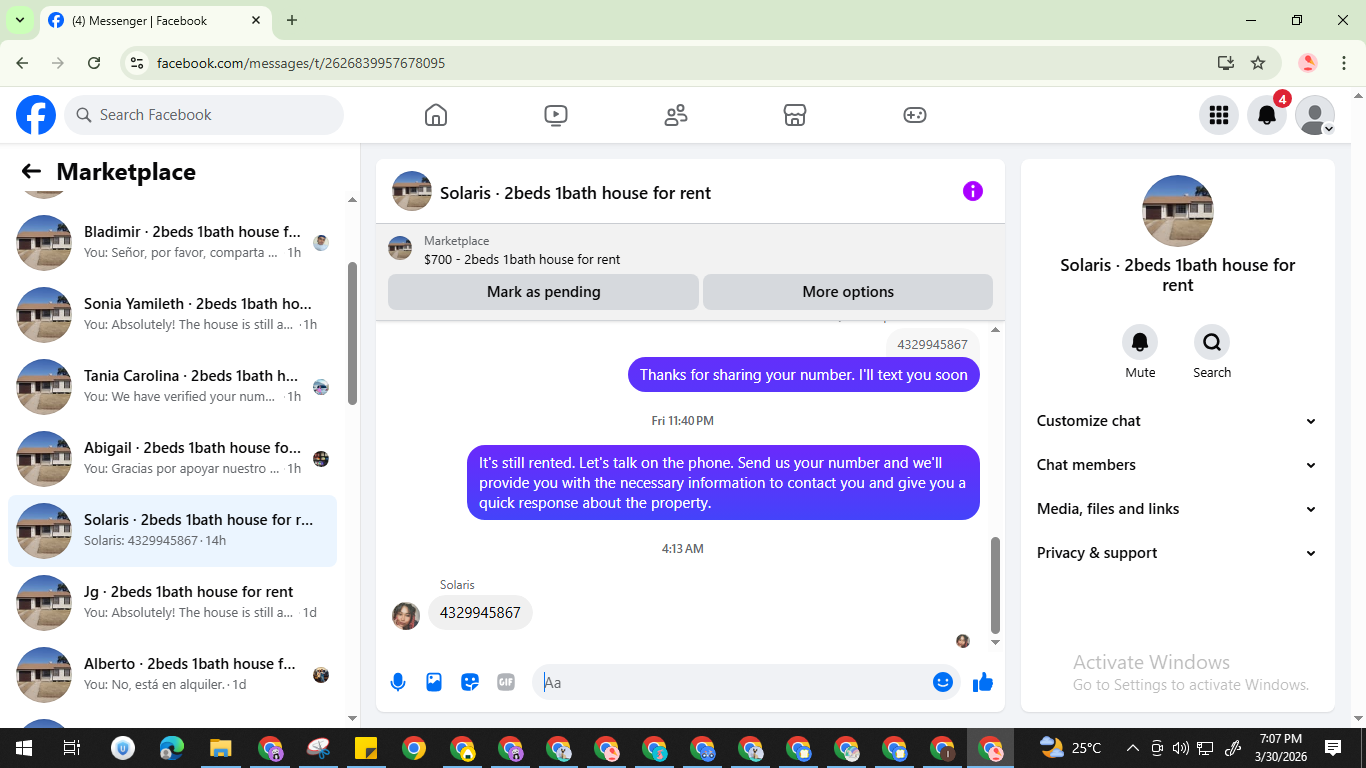Open Task View on taskbar
Viewport: 1366px width, 768px height.
72,748
